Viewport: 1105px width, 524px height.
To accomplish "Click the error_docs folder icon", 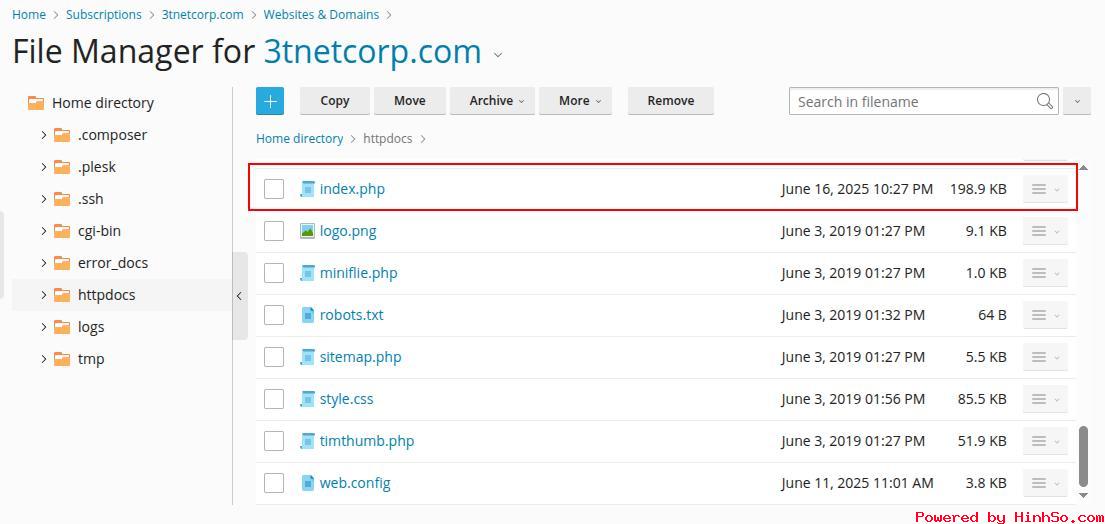I will [62, 263].
